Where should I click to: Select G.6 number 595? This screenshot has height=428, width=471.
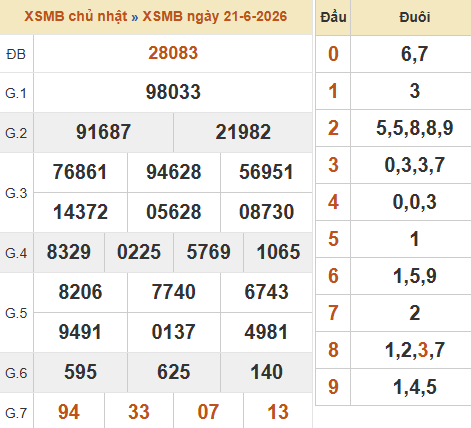tap(80, 372)
